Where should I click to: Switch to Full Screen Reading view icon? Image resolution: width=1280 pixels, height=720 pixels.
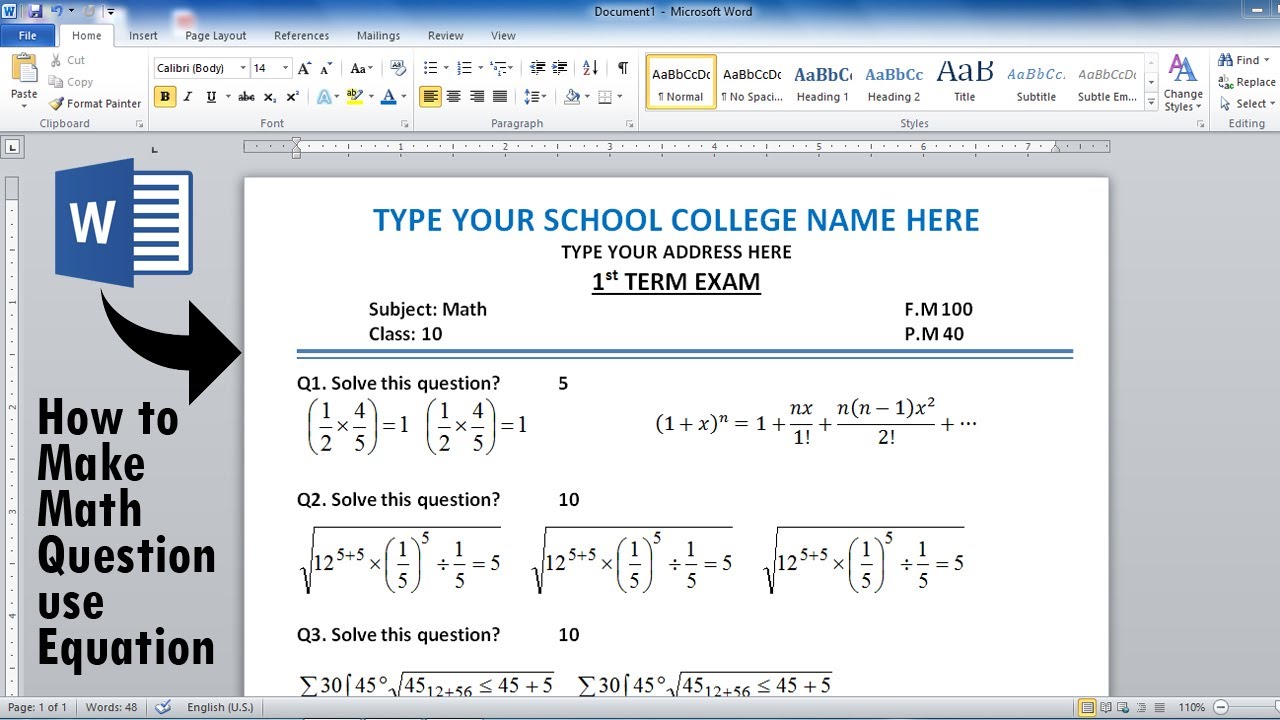click(1107, 707)
